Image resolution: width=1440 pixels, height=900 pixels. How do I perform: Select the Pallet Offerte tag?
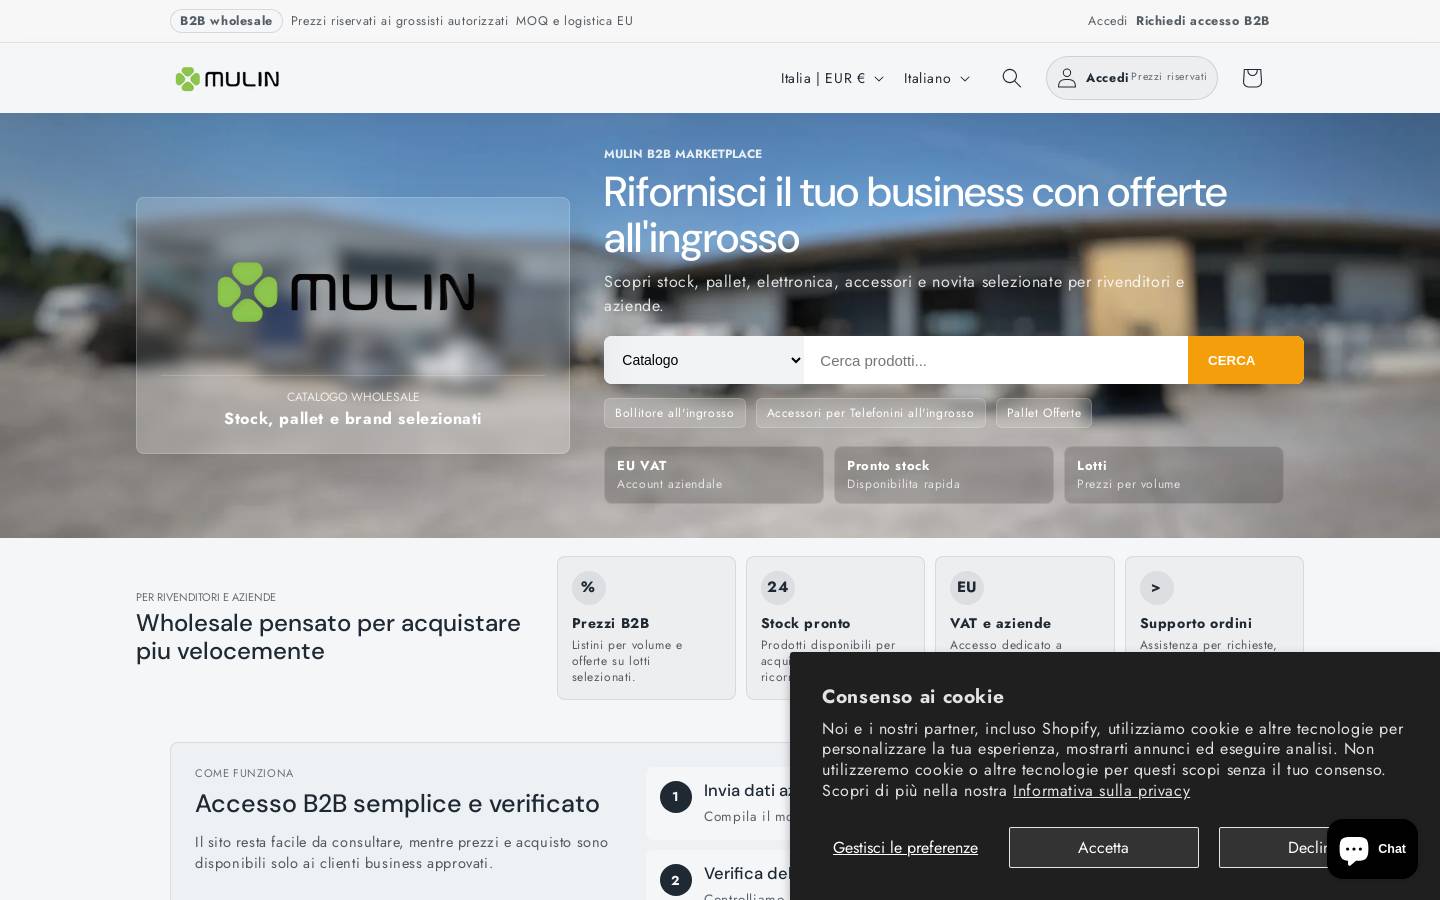click(x=1044, y=413)
